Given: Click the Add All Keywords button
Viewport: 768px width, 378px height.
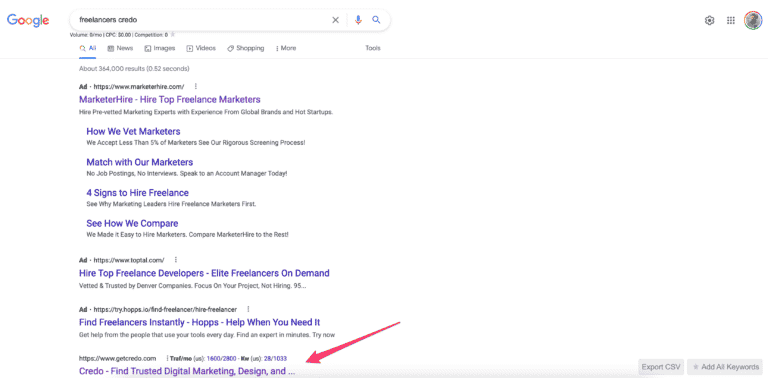Looking at the screenshot, I should pyautogui.click(x=725, y=367).
